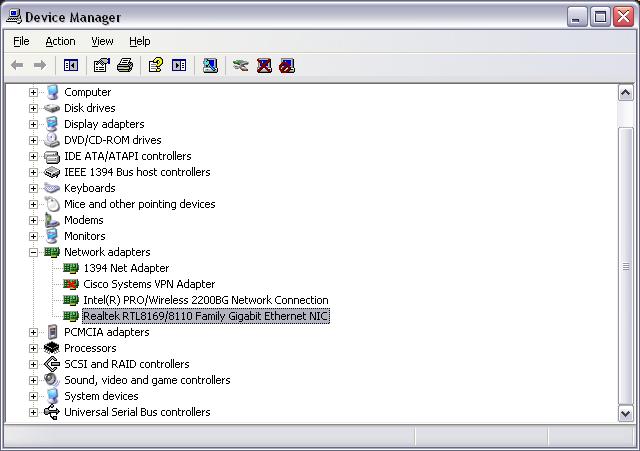
Task: Click the Monitors category icon
Action: coord(52,236)
